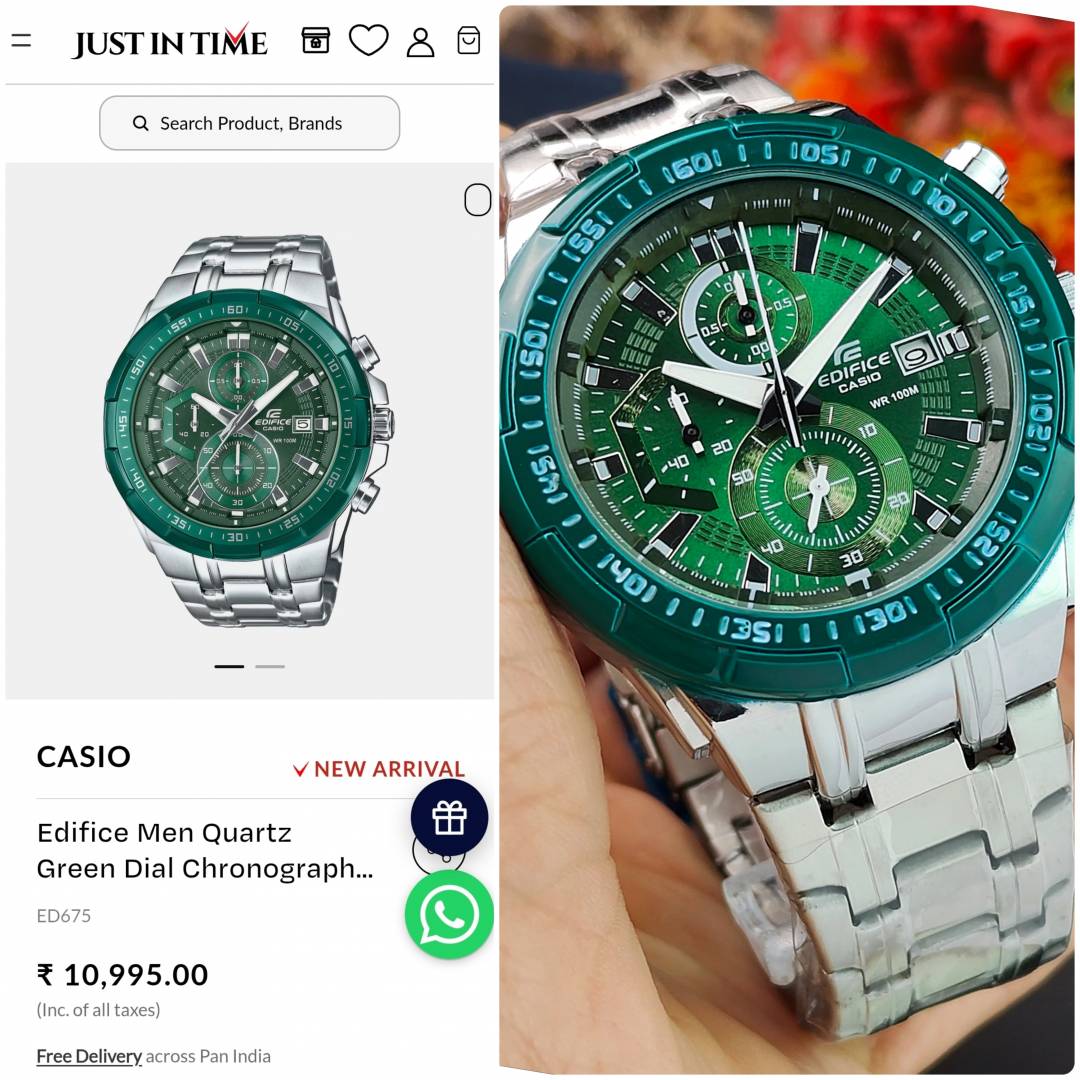Viewport: 1080px width, 1080px height.
Task: Start a WhatsApp chat
Action: 449,915
